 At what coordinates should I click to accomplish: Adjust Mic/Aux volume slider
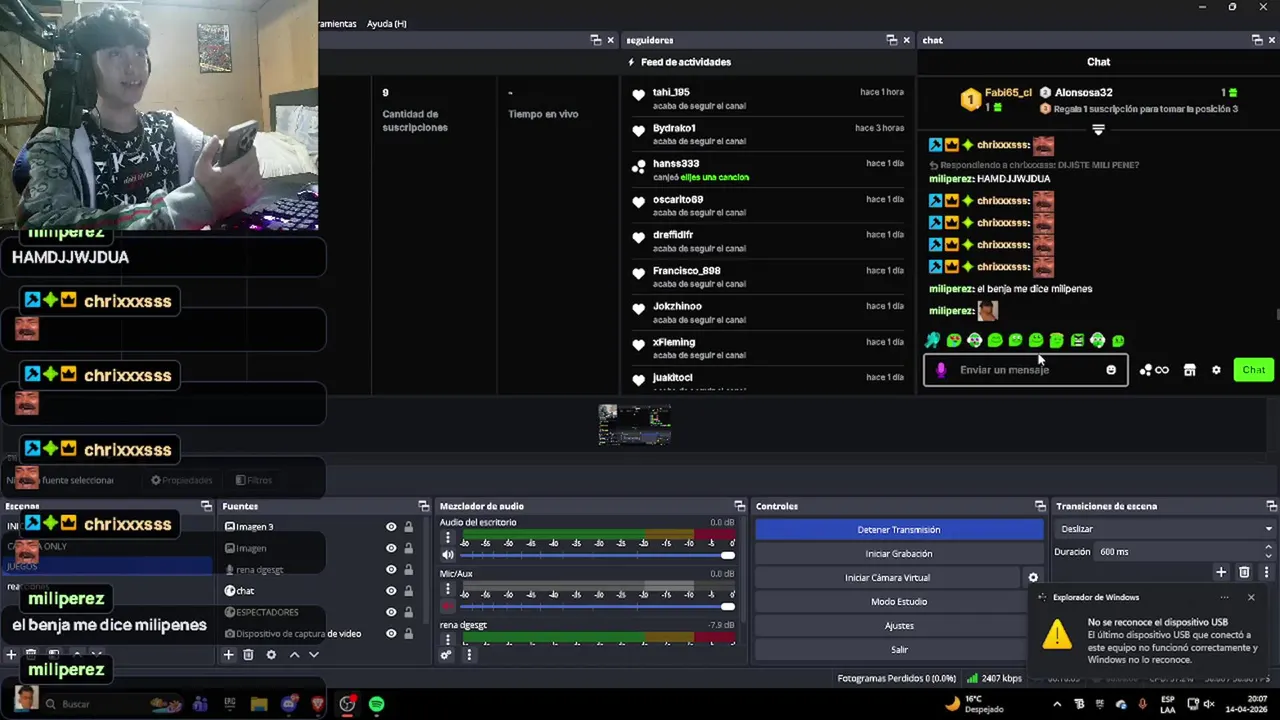[597, 606]
